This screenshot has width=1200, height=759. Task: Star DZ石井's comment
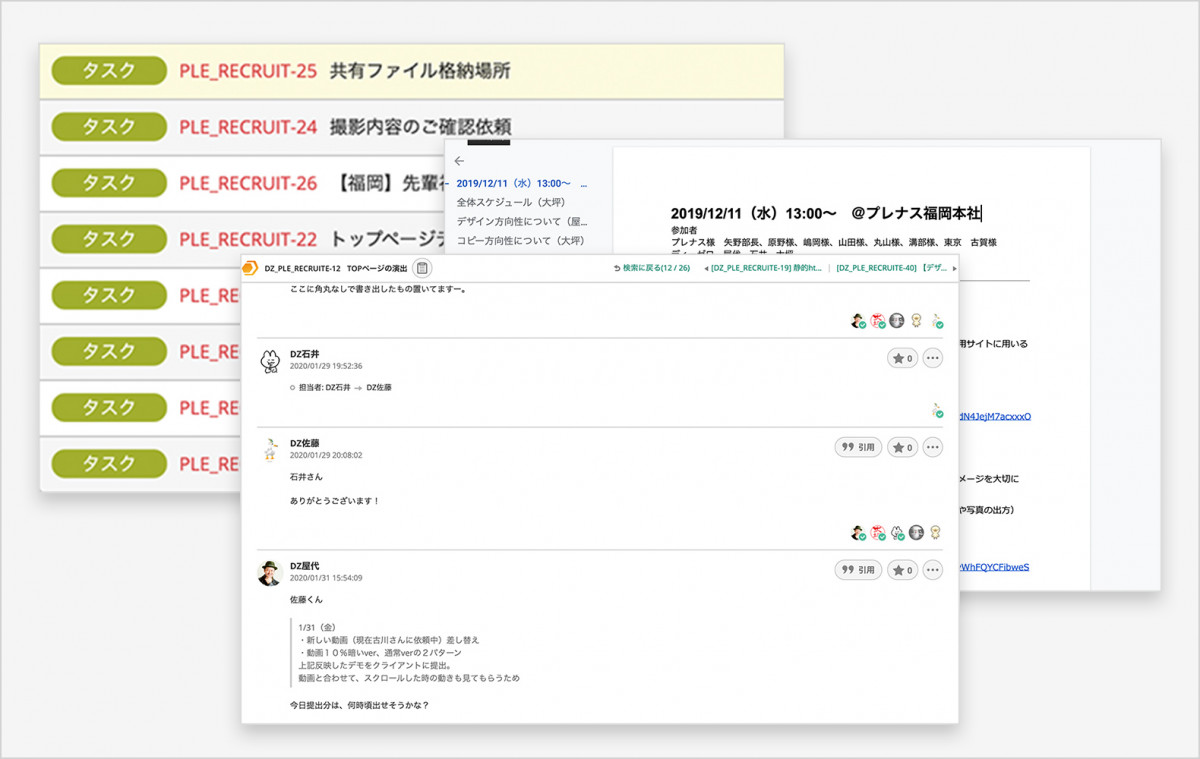(x=902, y=358)
